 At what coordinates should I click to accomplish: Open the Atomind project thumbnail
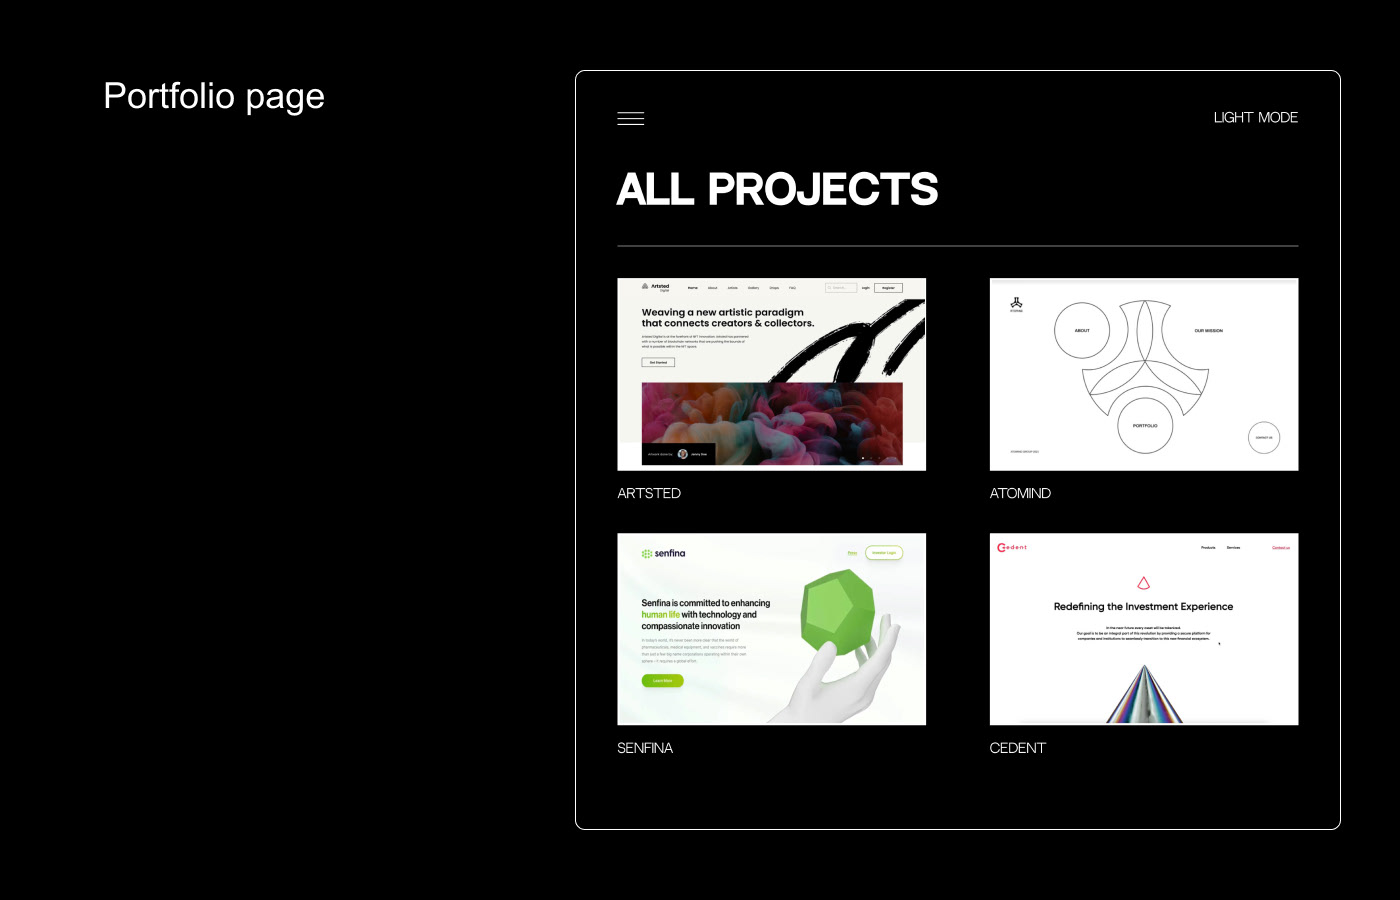(1144, 374)
